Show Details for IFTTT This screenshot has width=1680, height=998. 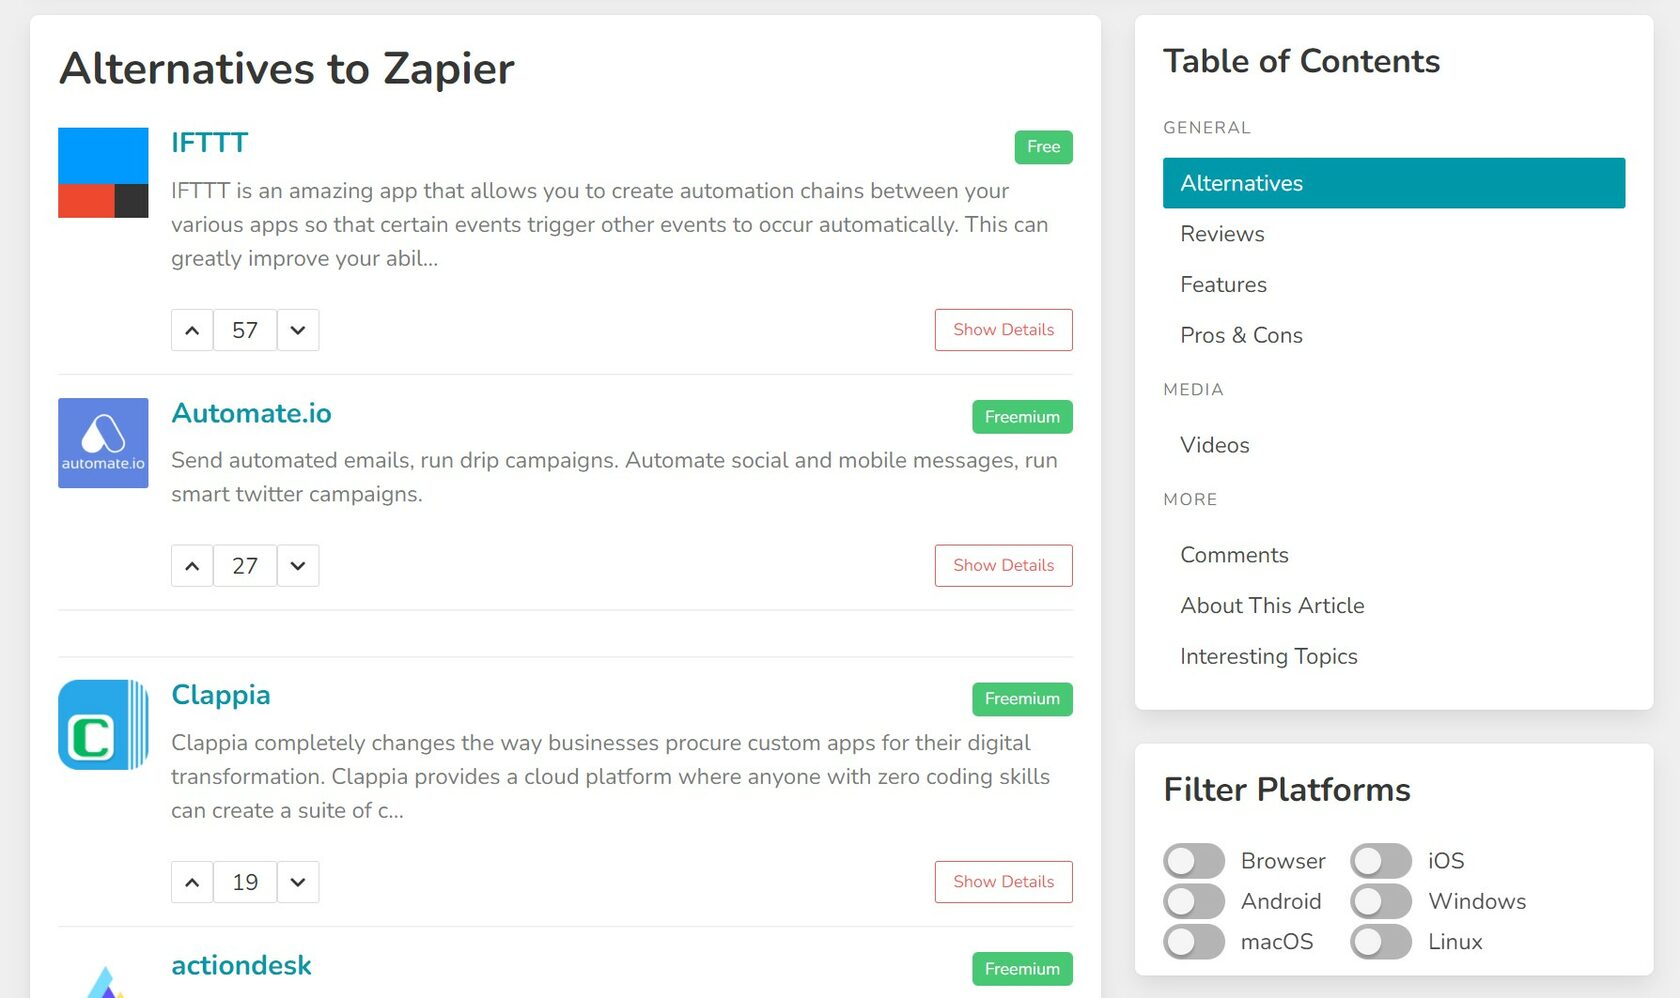point(1003,330)
